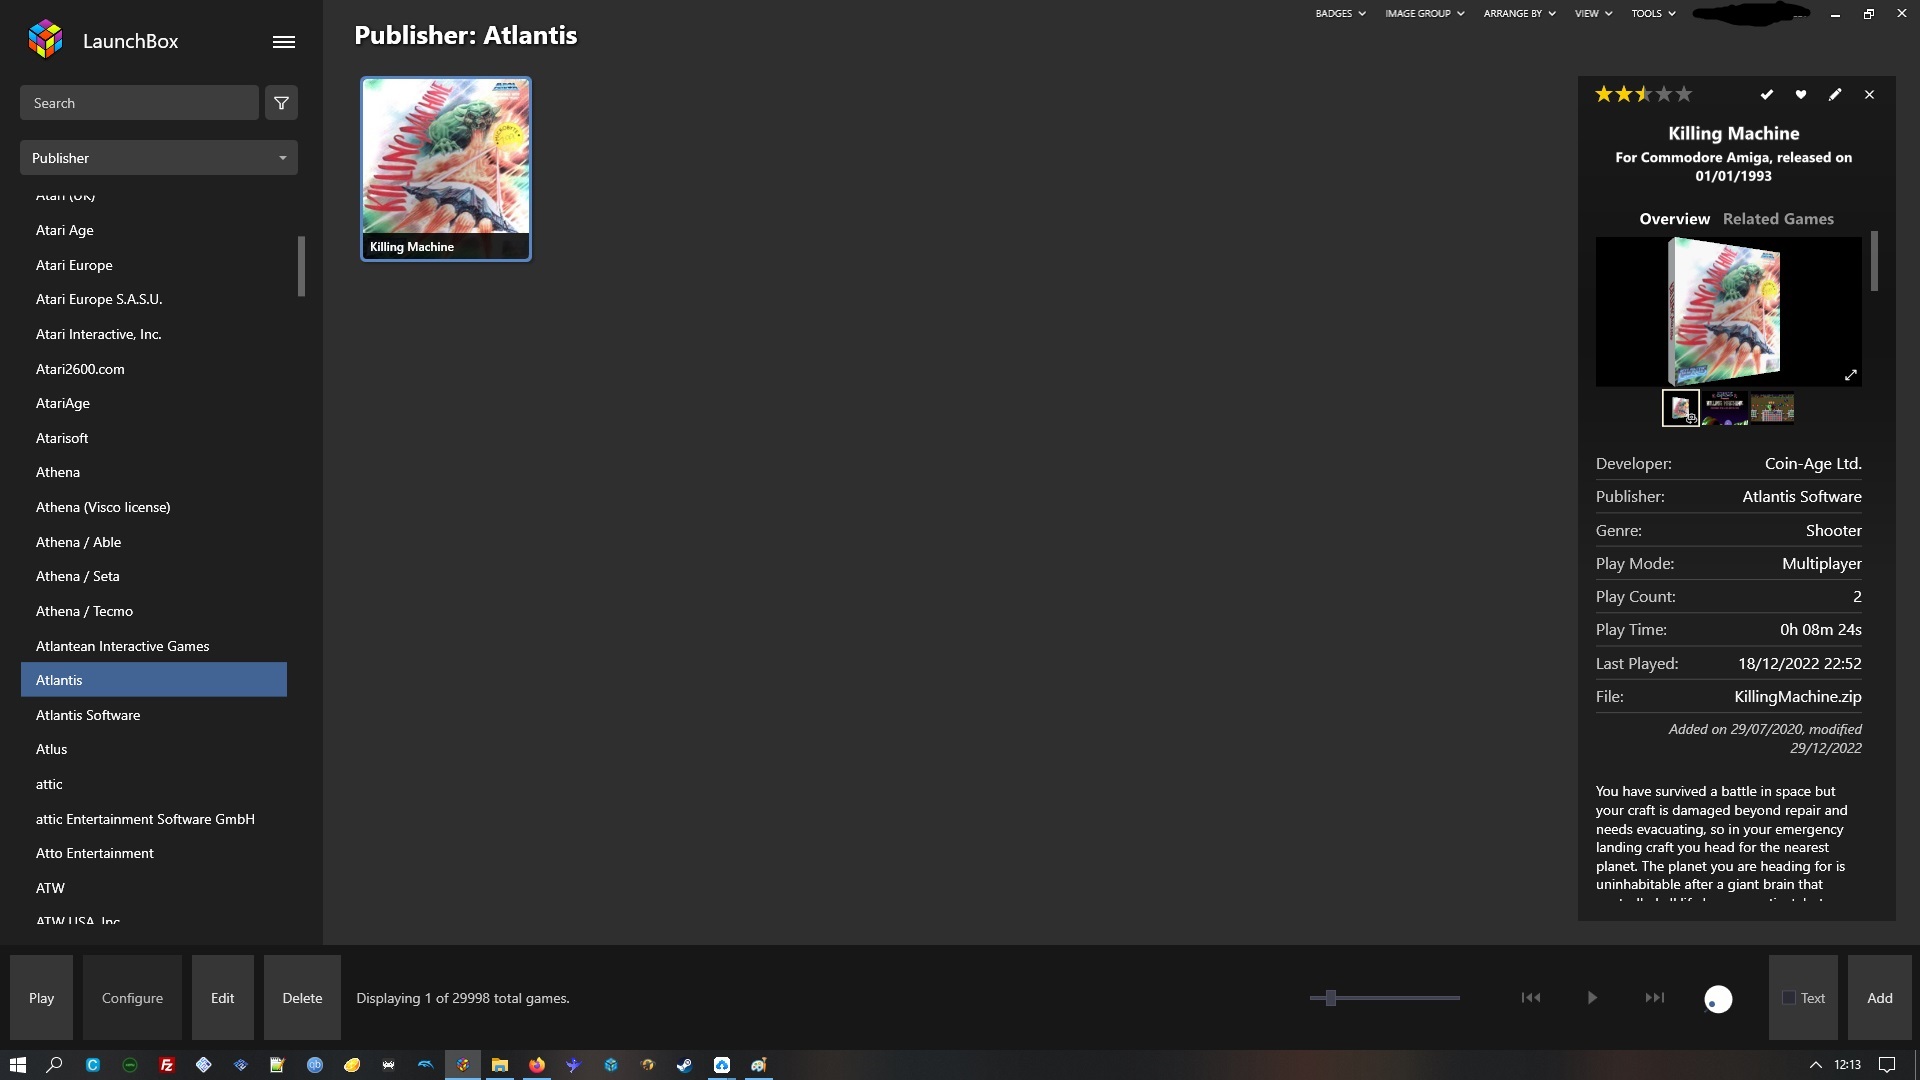The width and height of the screenshot is (1920, 1080).
Task: Open the Publisher filter dropdown
Action: coord(159,158)
